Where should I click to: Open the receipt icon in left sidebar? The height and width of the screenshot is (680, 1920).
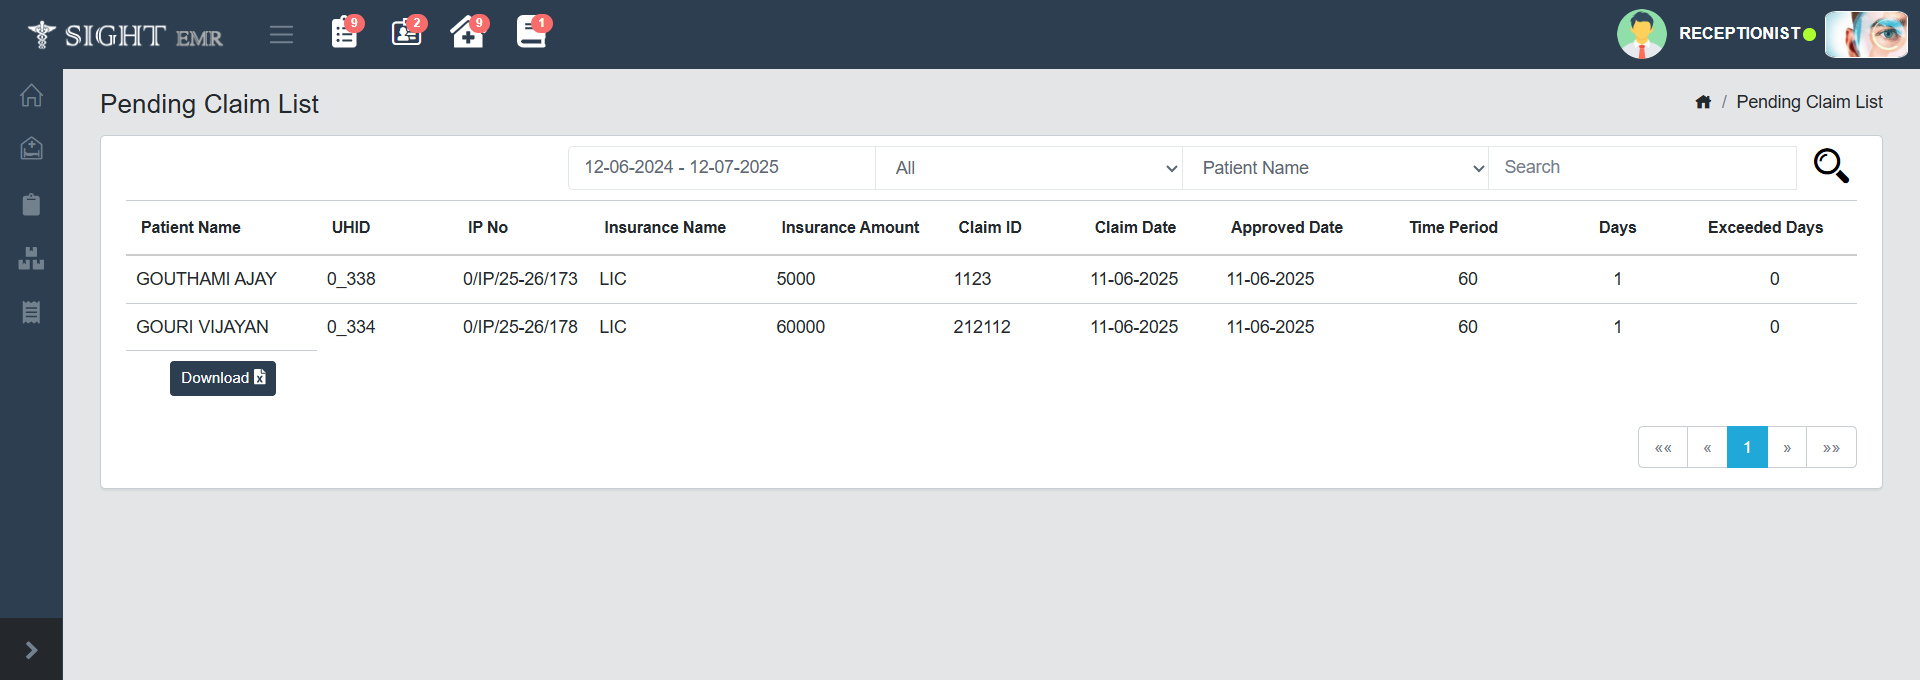tap(31, 313)
